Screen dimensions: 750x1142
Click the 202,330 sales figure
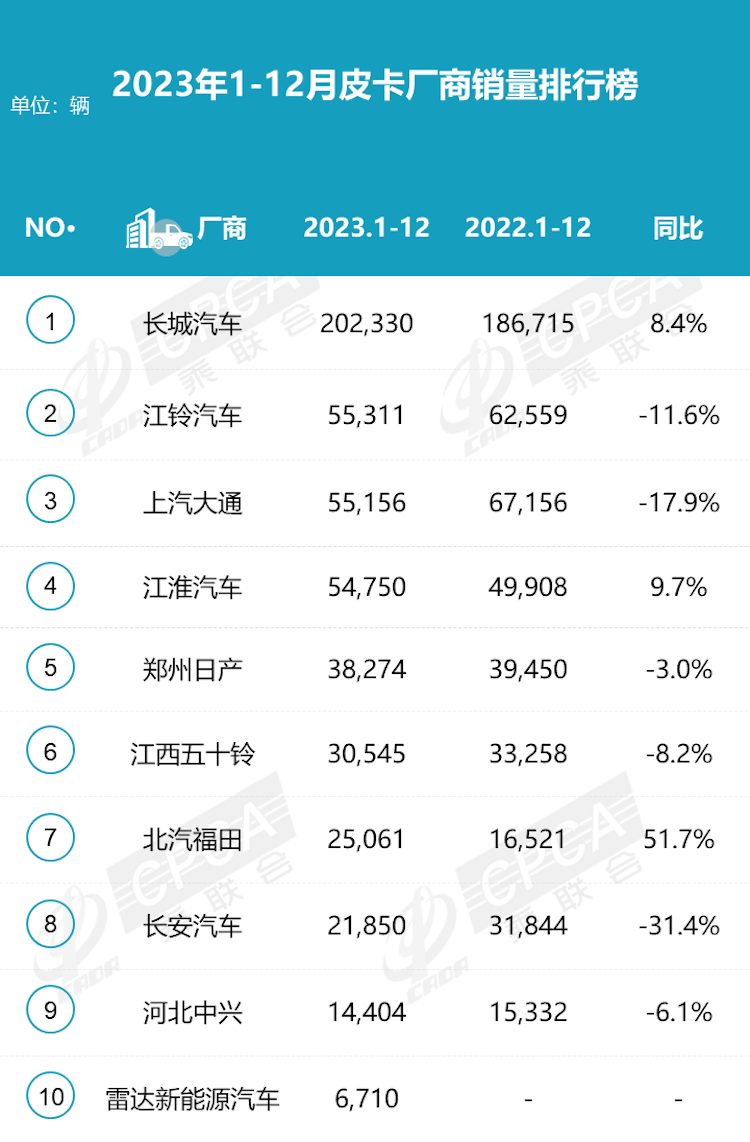pyautogui.click(x=366, y=323)
